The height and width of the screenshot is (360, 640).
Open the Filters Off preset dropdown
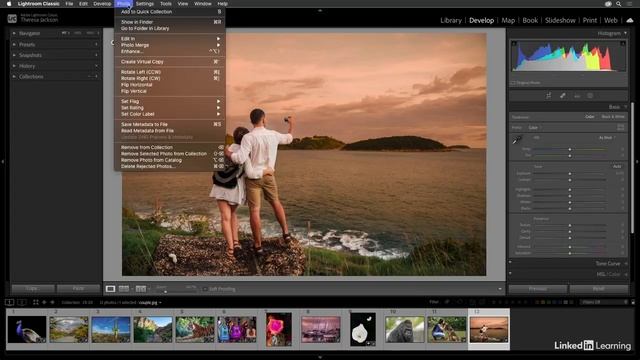click(x=604, y=302)
